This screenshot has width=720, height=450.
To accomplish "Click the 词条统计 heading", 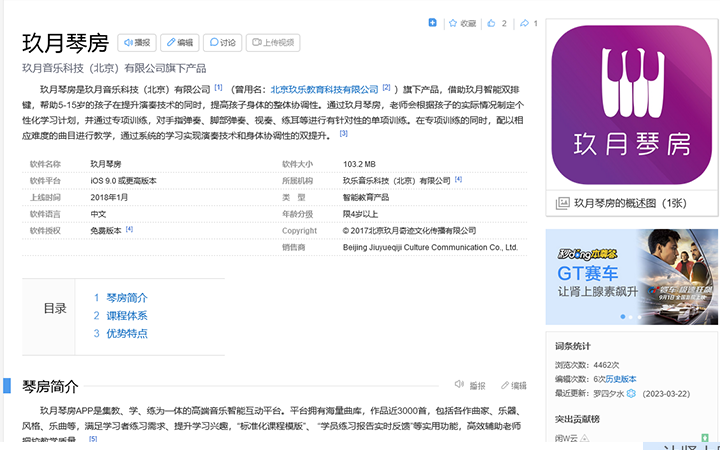I will (x=573, y=346).
